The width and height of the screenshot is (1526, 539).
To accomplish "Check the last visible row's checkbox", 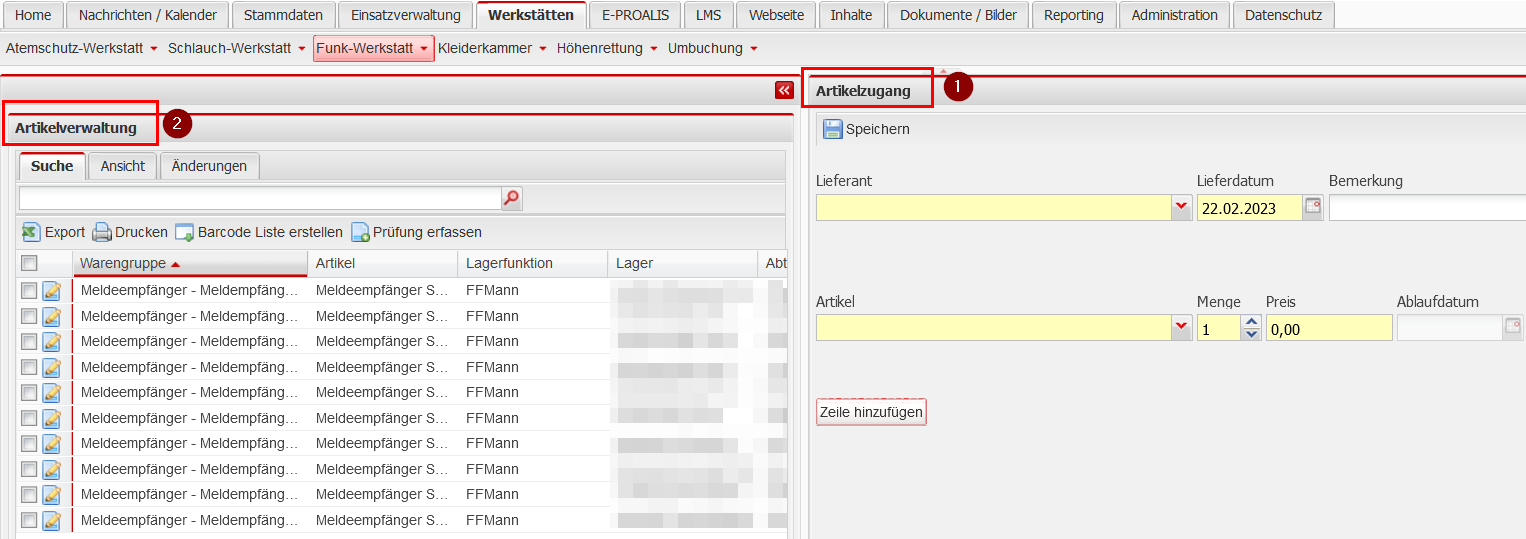I will 29,520.
